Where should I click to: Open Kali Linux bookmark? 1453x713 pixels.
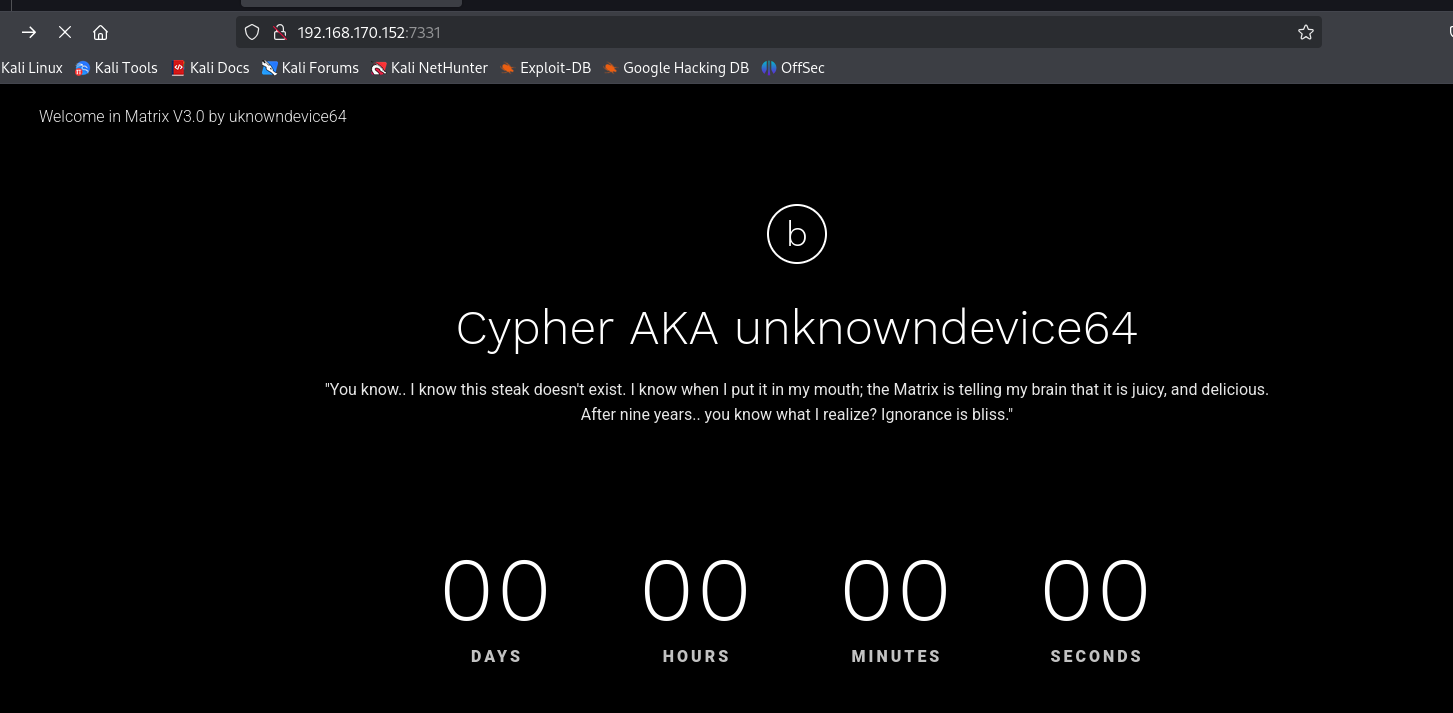[31, 68]
